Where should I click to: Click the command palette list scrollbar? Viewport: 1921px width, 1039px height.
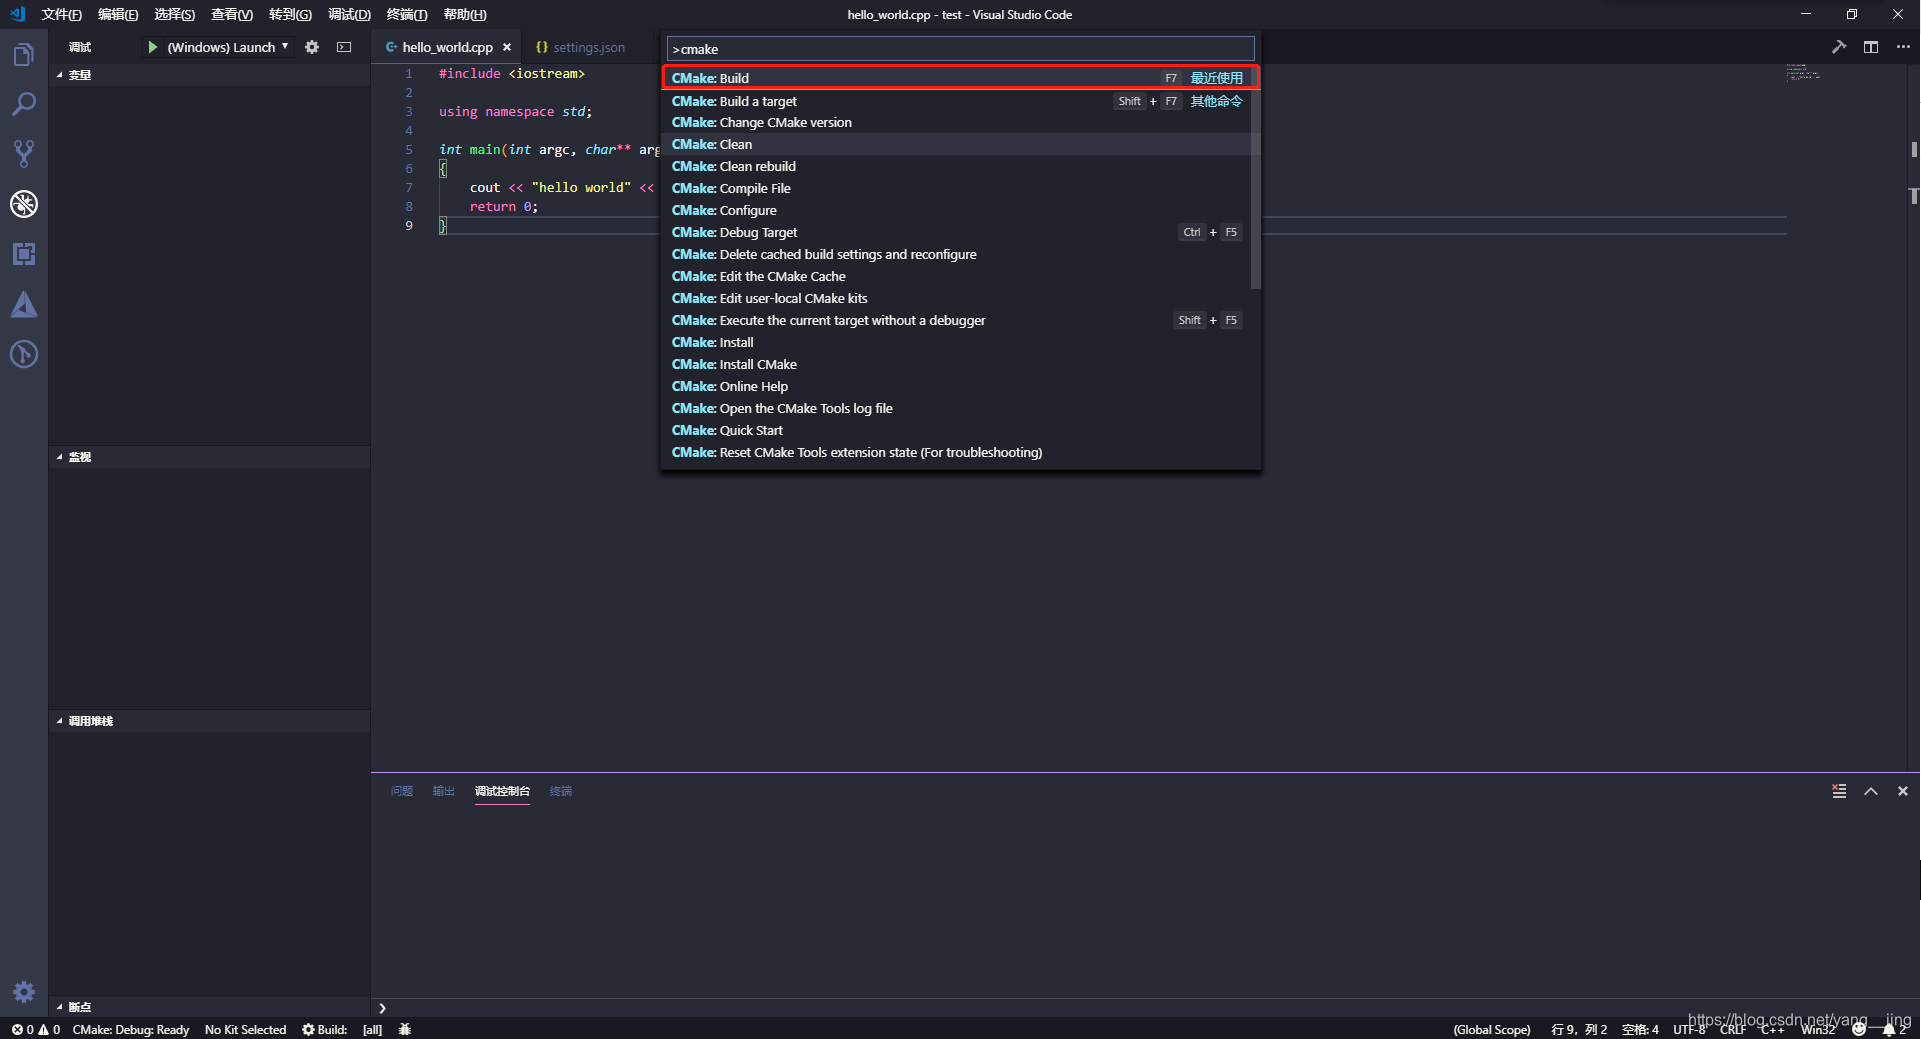point(1256,178)
